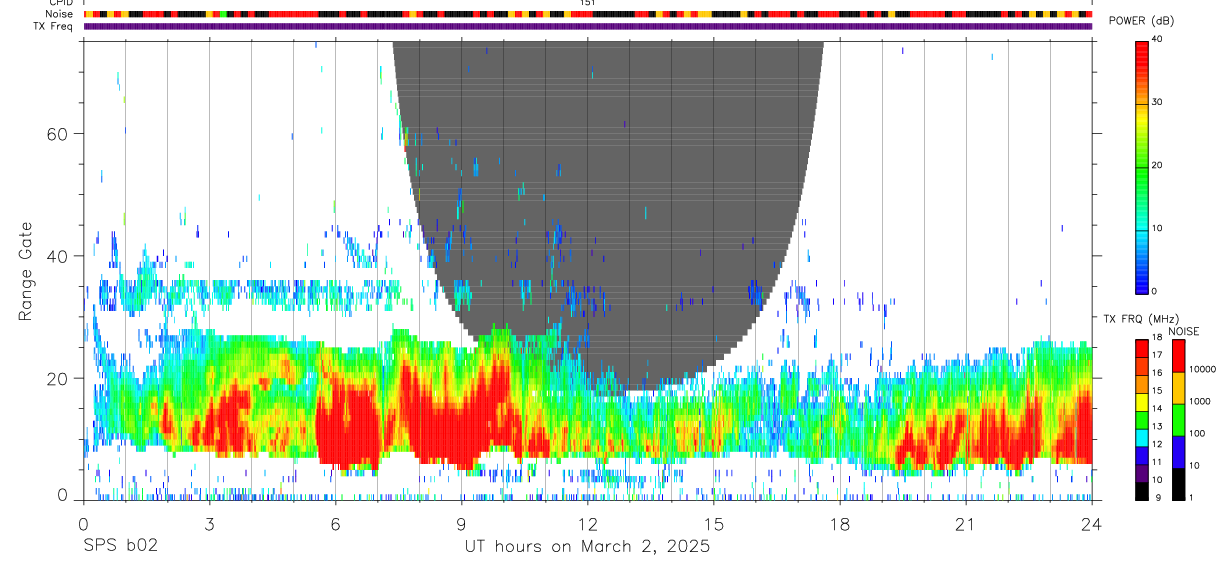Screen dimensions: 1228x567
Task: Click the 1 label on NOISE scale
Action: [1192, 497]
